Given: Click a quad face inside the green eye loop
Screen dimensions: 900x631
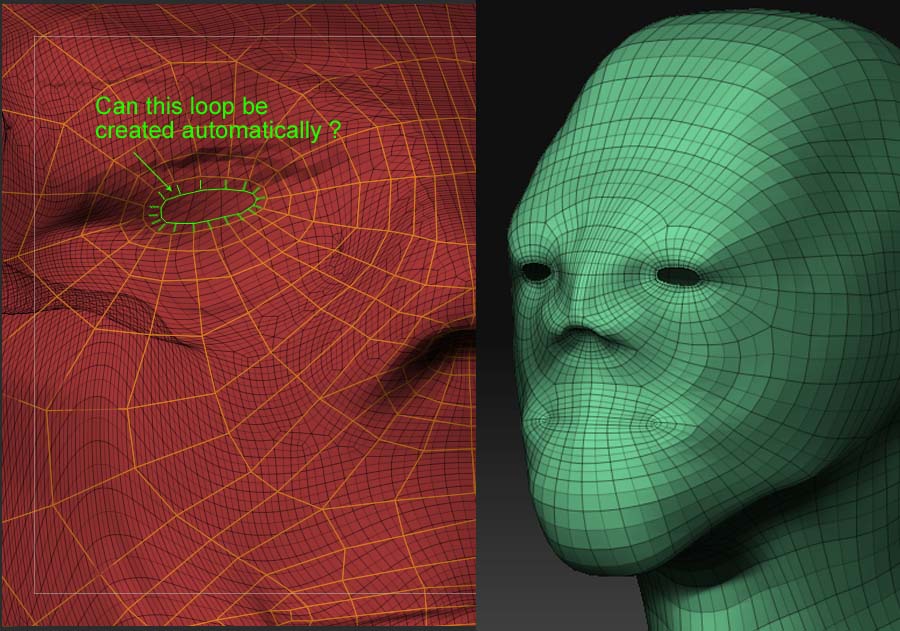Looking at the screenshot, I should click(208, 205).
